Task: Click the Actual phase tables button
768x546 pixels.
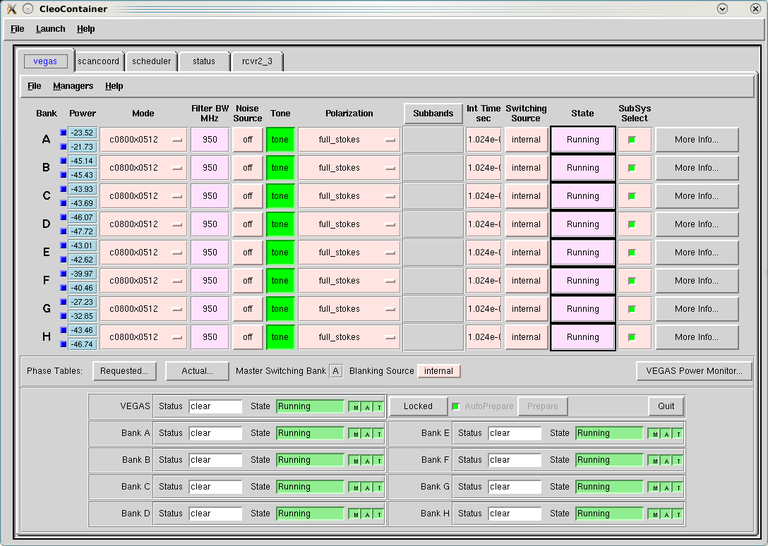Action: (x=197, y=371)
